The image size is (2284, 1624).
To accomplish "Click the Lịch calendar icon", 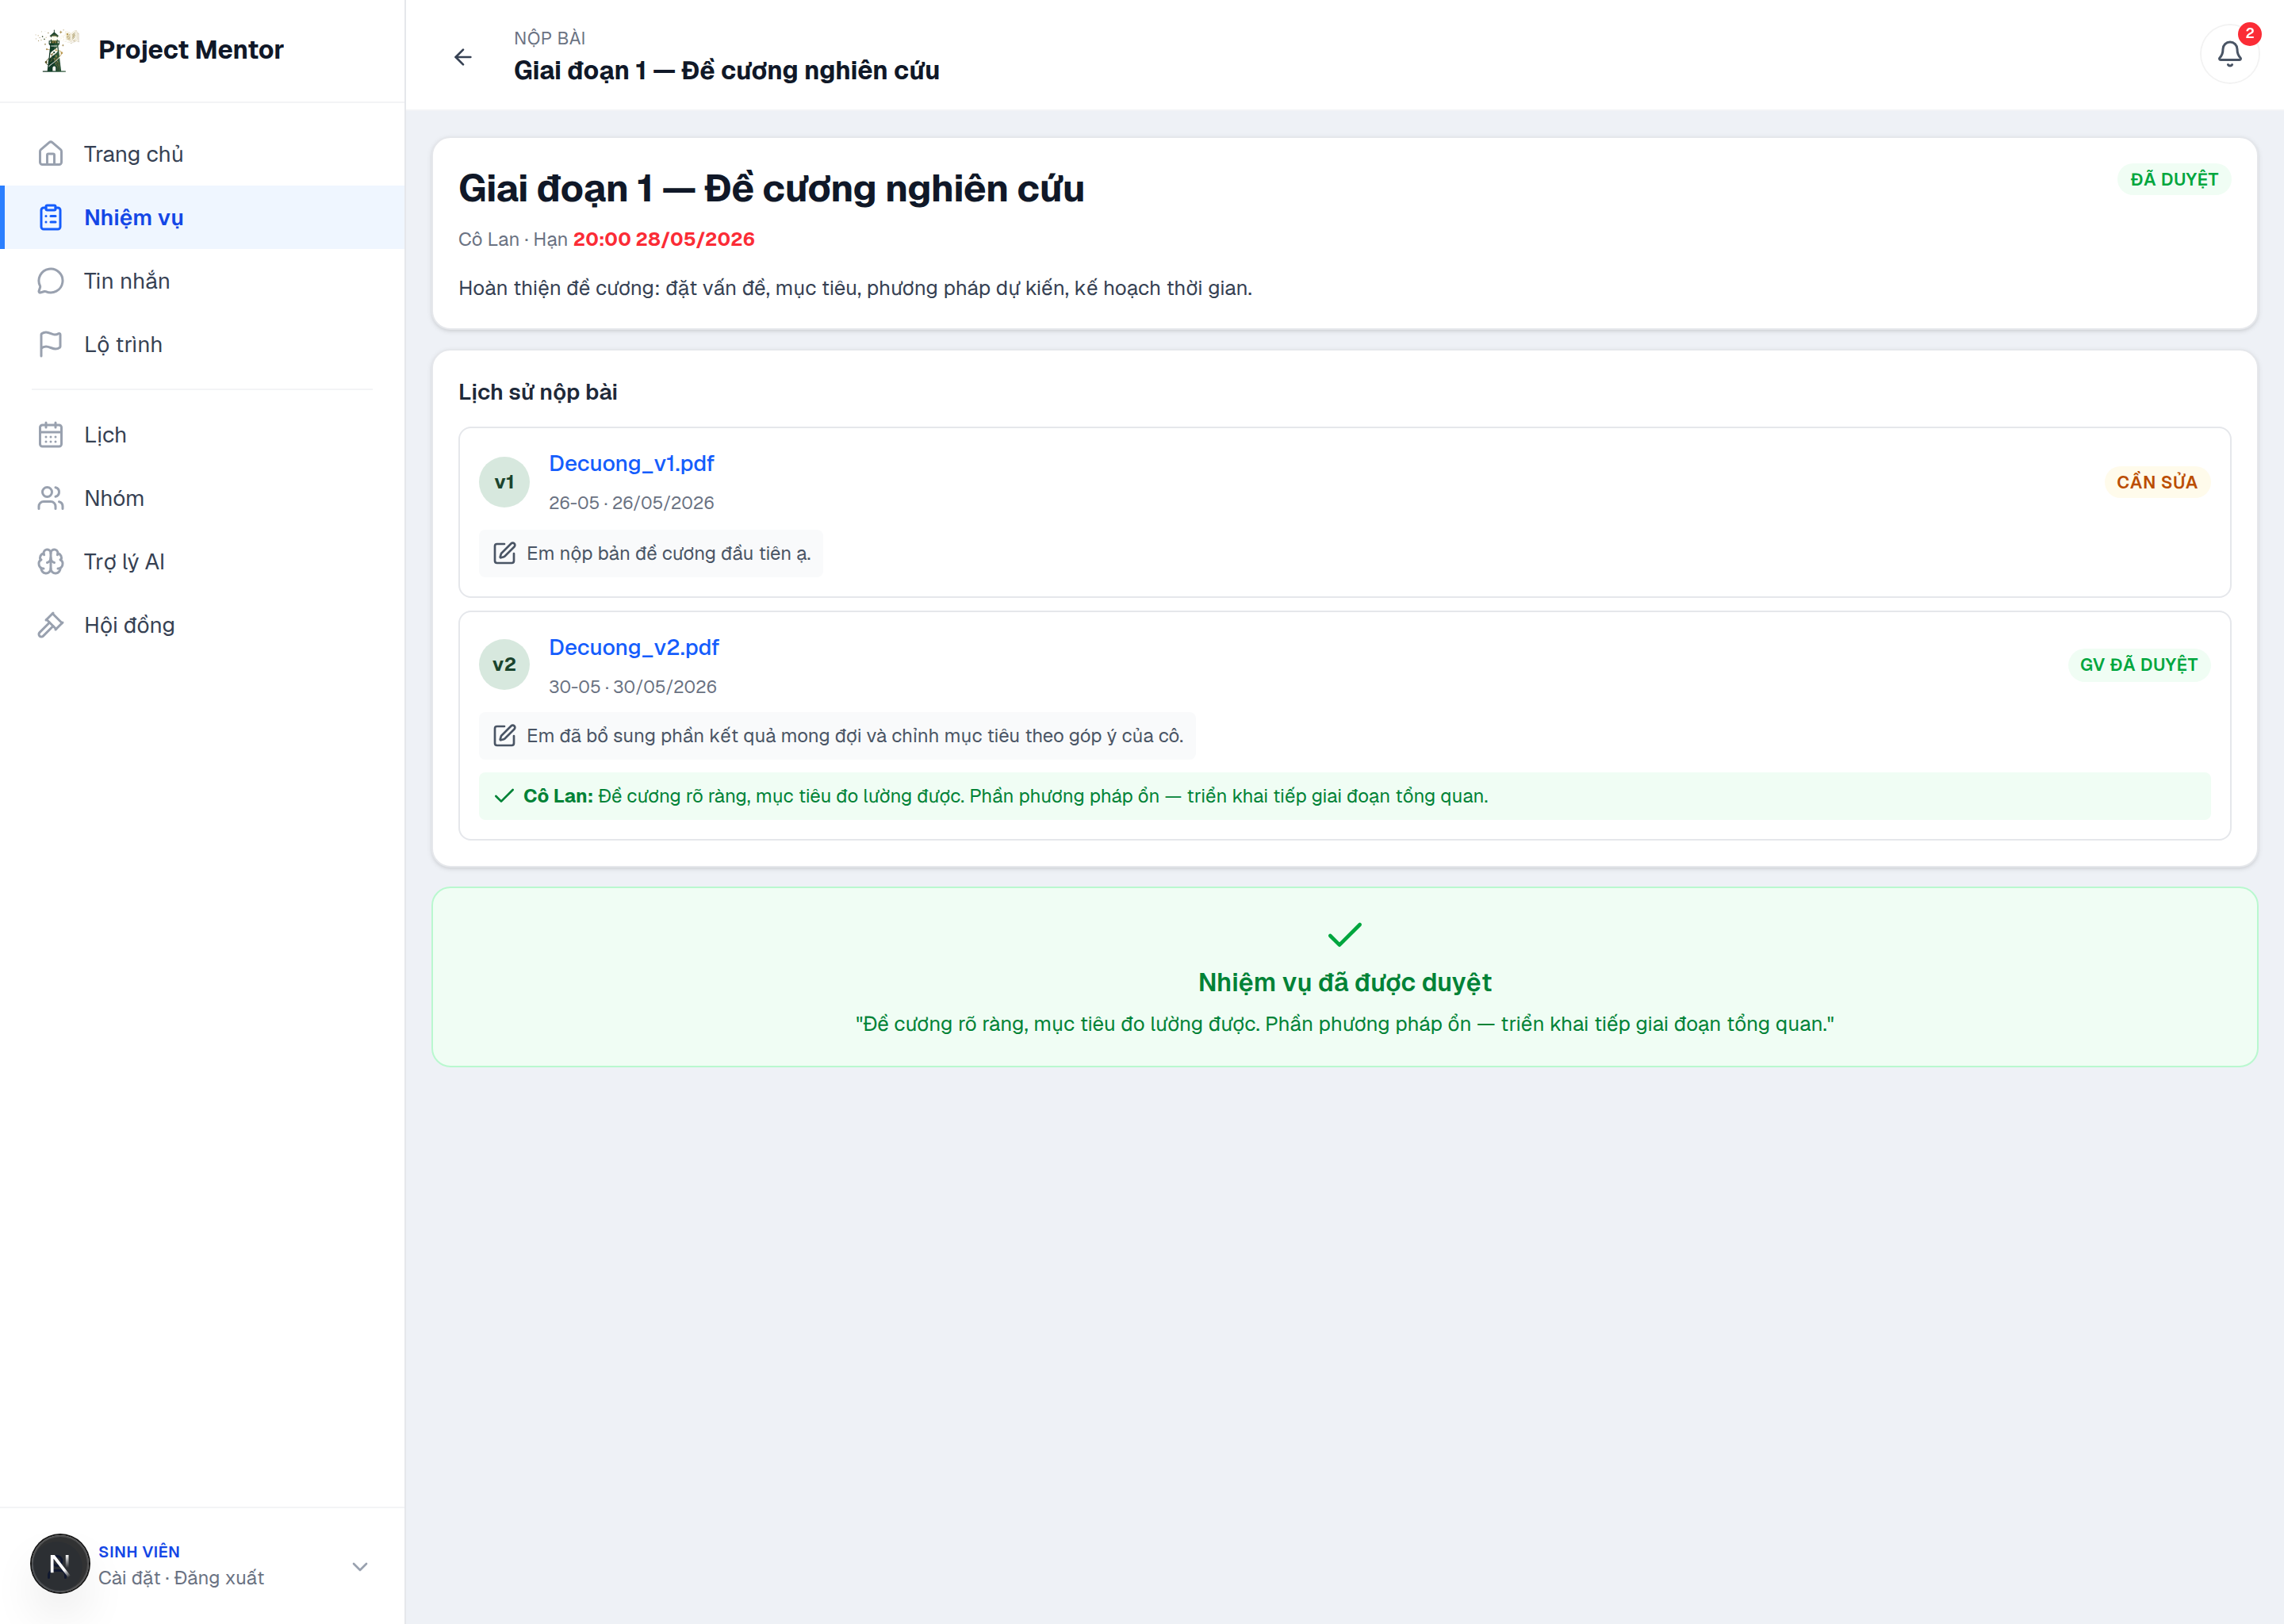I will (x=51, y=435).
